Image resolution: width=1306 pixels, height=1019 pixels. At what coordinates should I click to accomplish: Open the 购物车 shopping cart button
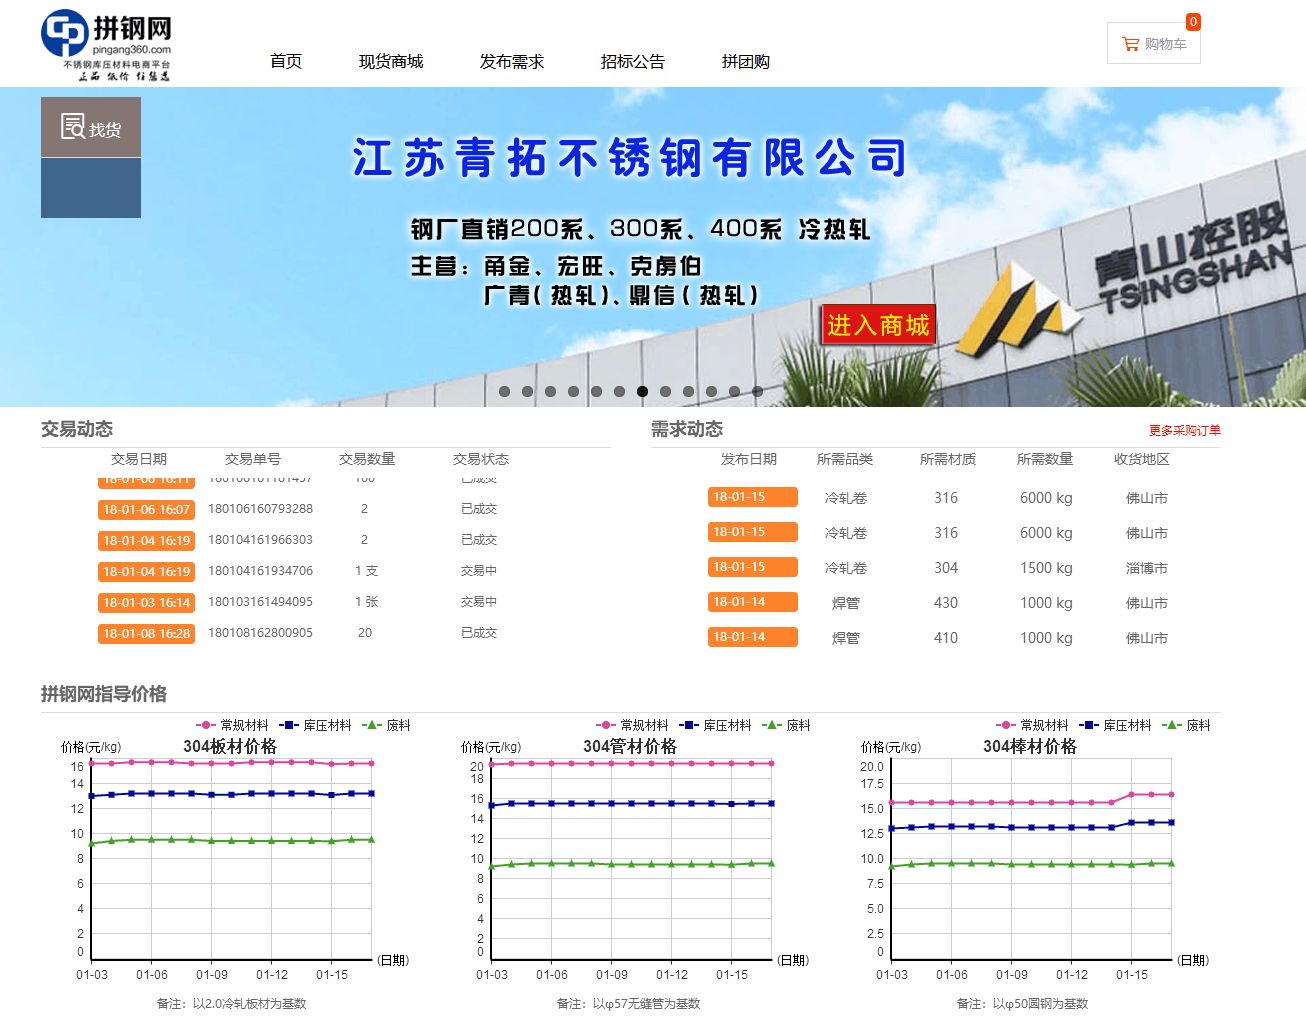point(1154,44)
